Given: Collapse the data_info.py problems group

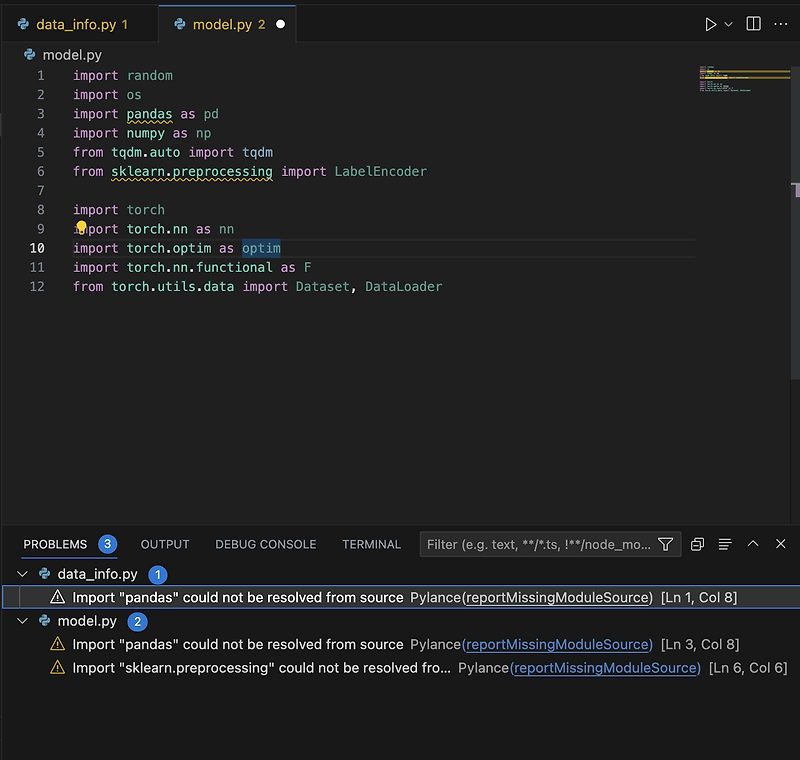Looking at the screenshot, I should [22, 574].
